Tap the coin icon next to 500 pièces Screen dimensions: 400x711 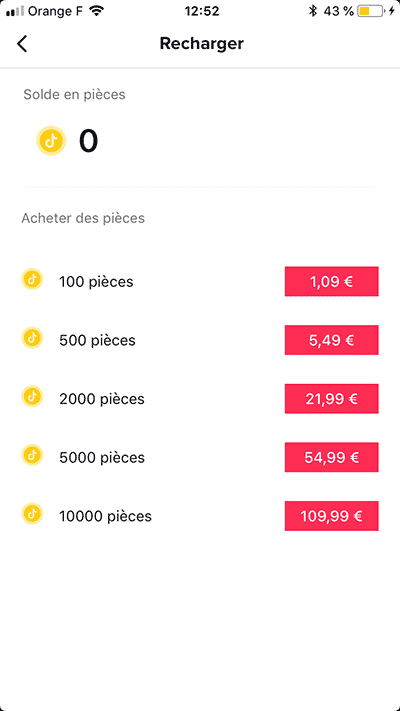tap(32, 338)
